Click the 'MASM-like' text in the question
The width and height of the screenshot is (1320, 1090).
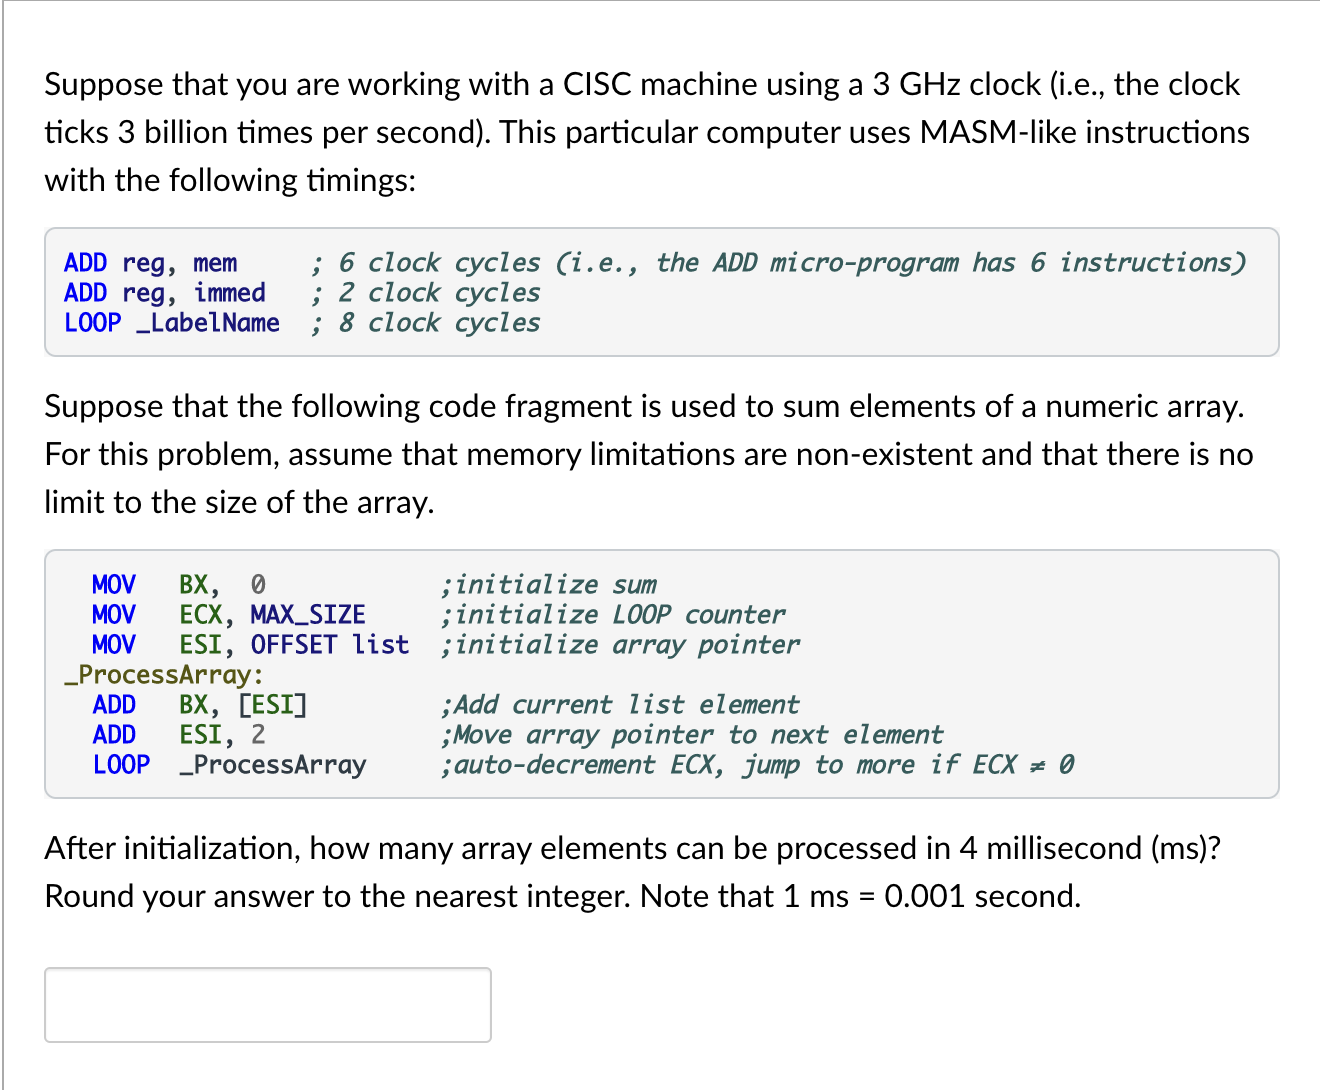coord(998,132)
